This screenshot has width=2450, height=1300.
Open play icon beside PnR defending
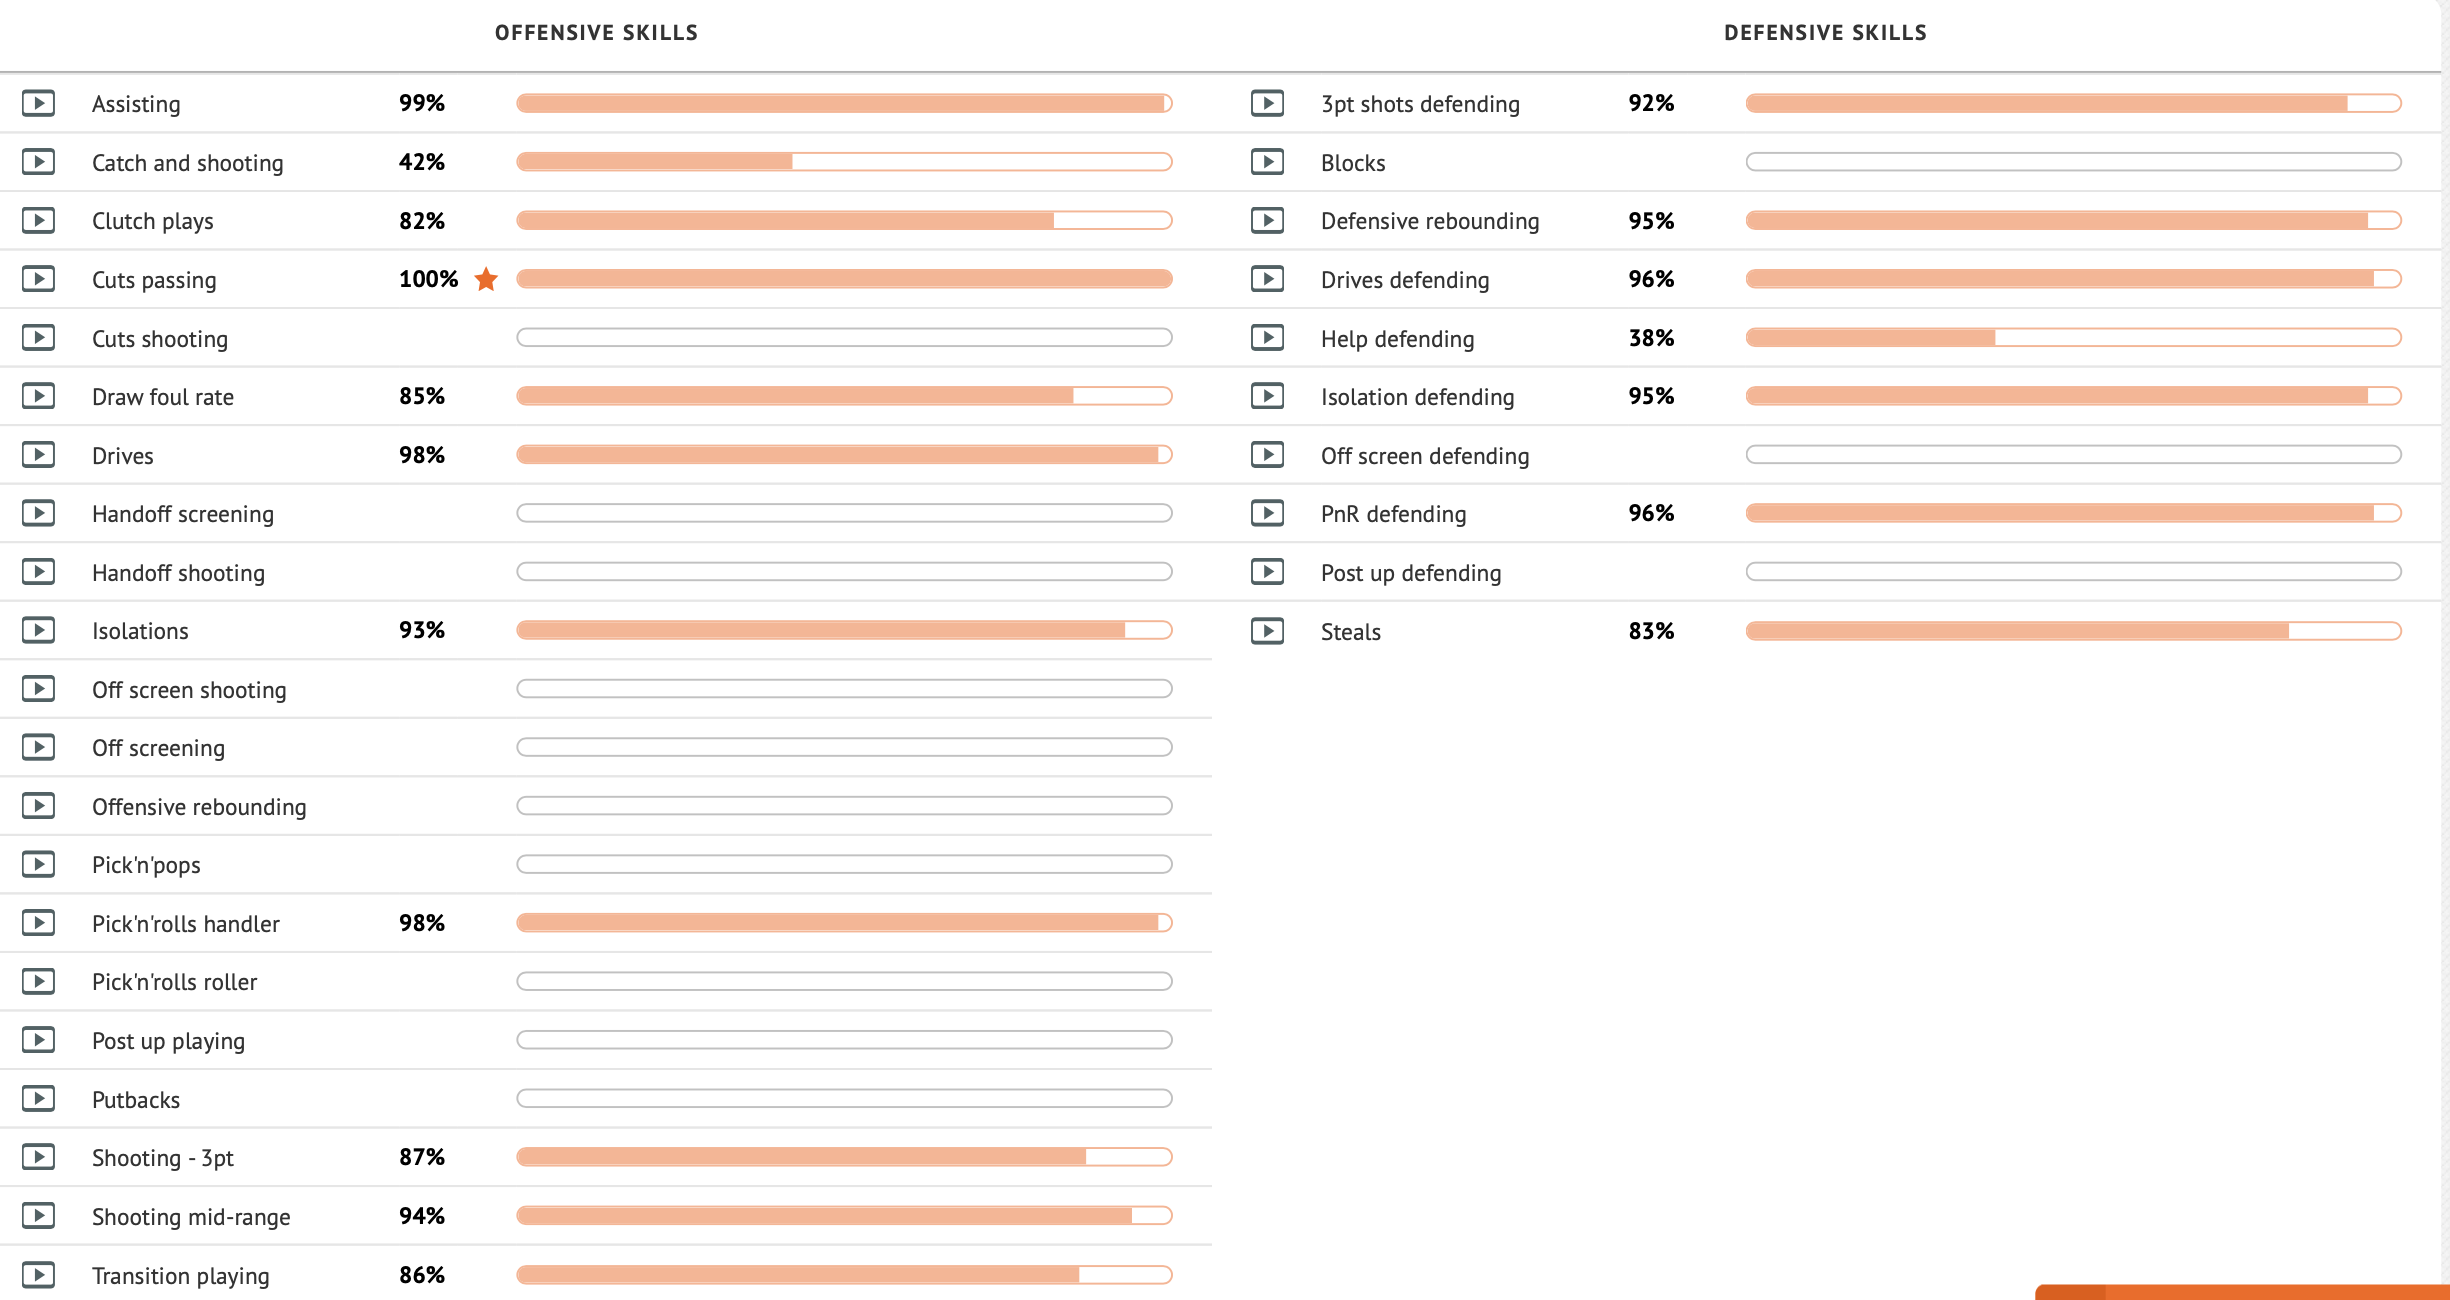pyautogui.click(x=1267, y=513)
